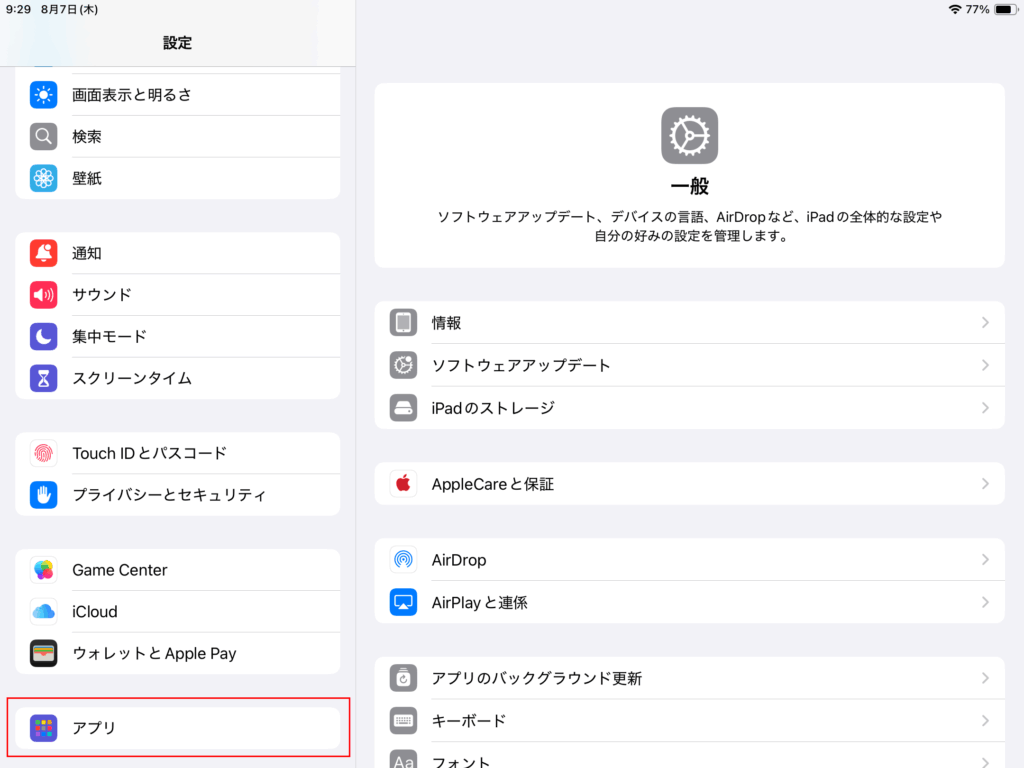Click the 8月7日(木) date text
1024x768 pixels.
coord(69,9)
